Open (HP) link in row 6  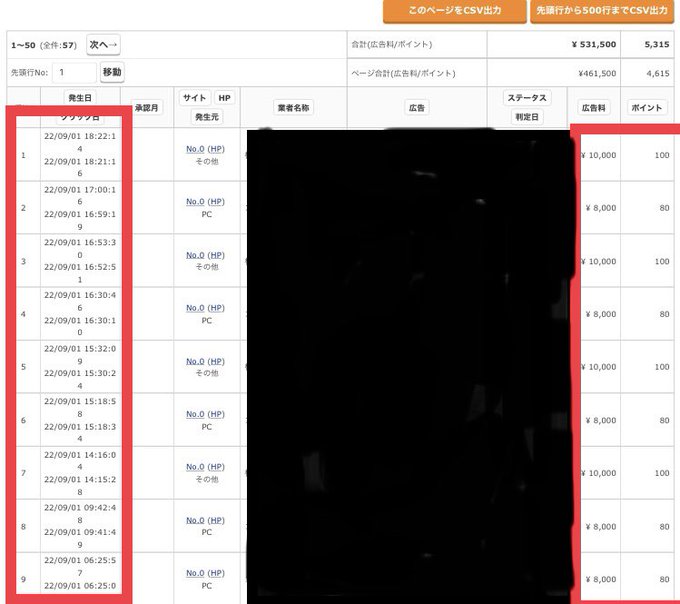216,414
